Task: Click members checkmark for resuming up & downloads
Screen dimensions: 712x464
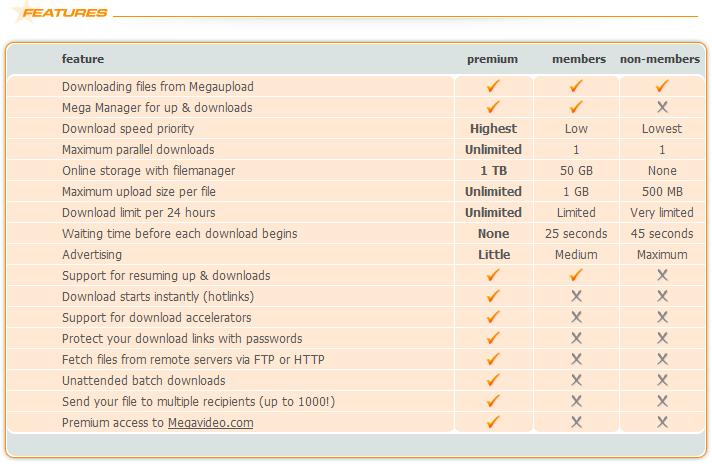Action: pos(576,275)
